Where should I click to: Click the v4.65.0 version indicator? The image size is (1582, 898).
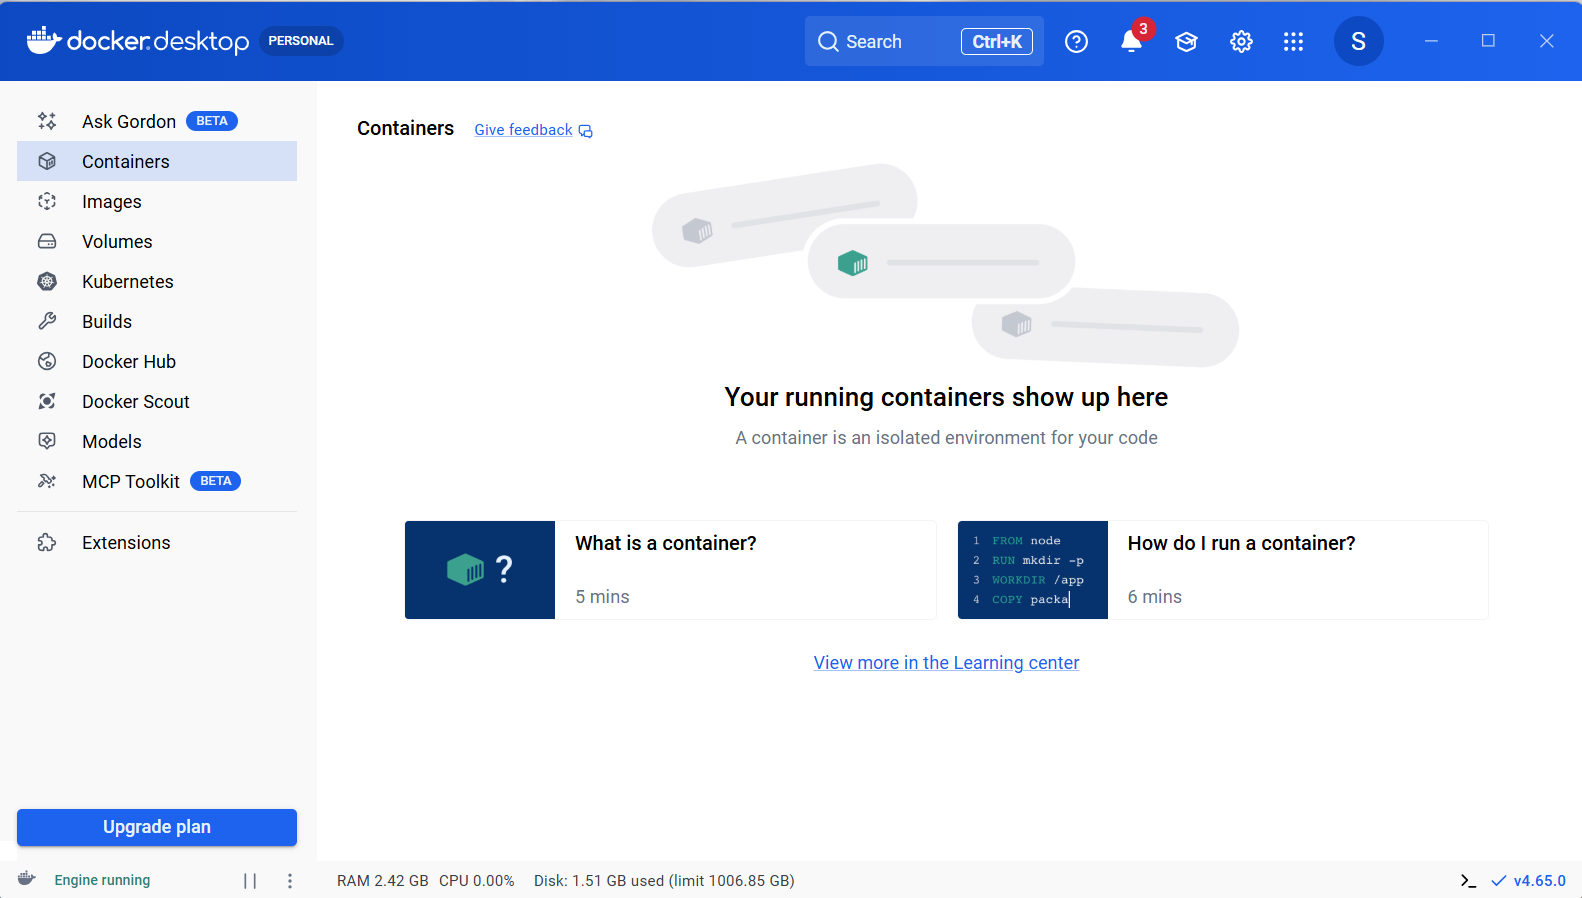pos(1538,881)
